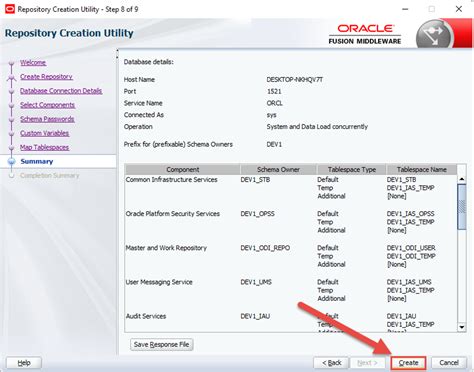
Task: Open Help for this step
Action: (24, 363)
